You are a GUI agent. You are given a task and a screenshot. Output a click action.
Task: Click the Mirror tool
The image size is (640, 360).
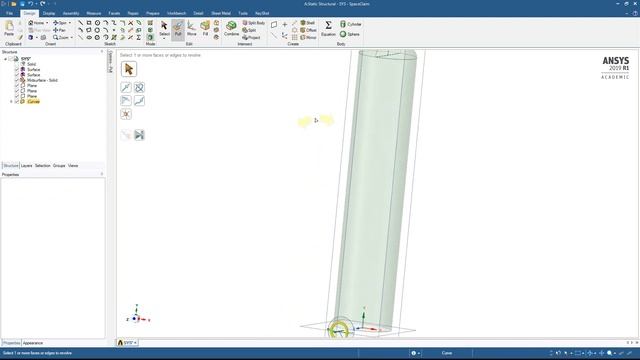click(x=309, y=38)
